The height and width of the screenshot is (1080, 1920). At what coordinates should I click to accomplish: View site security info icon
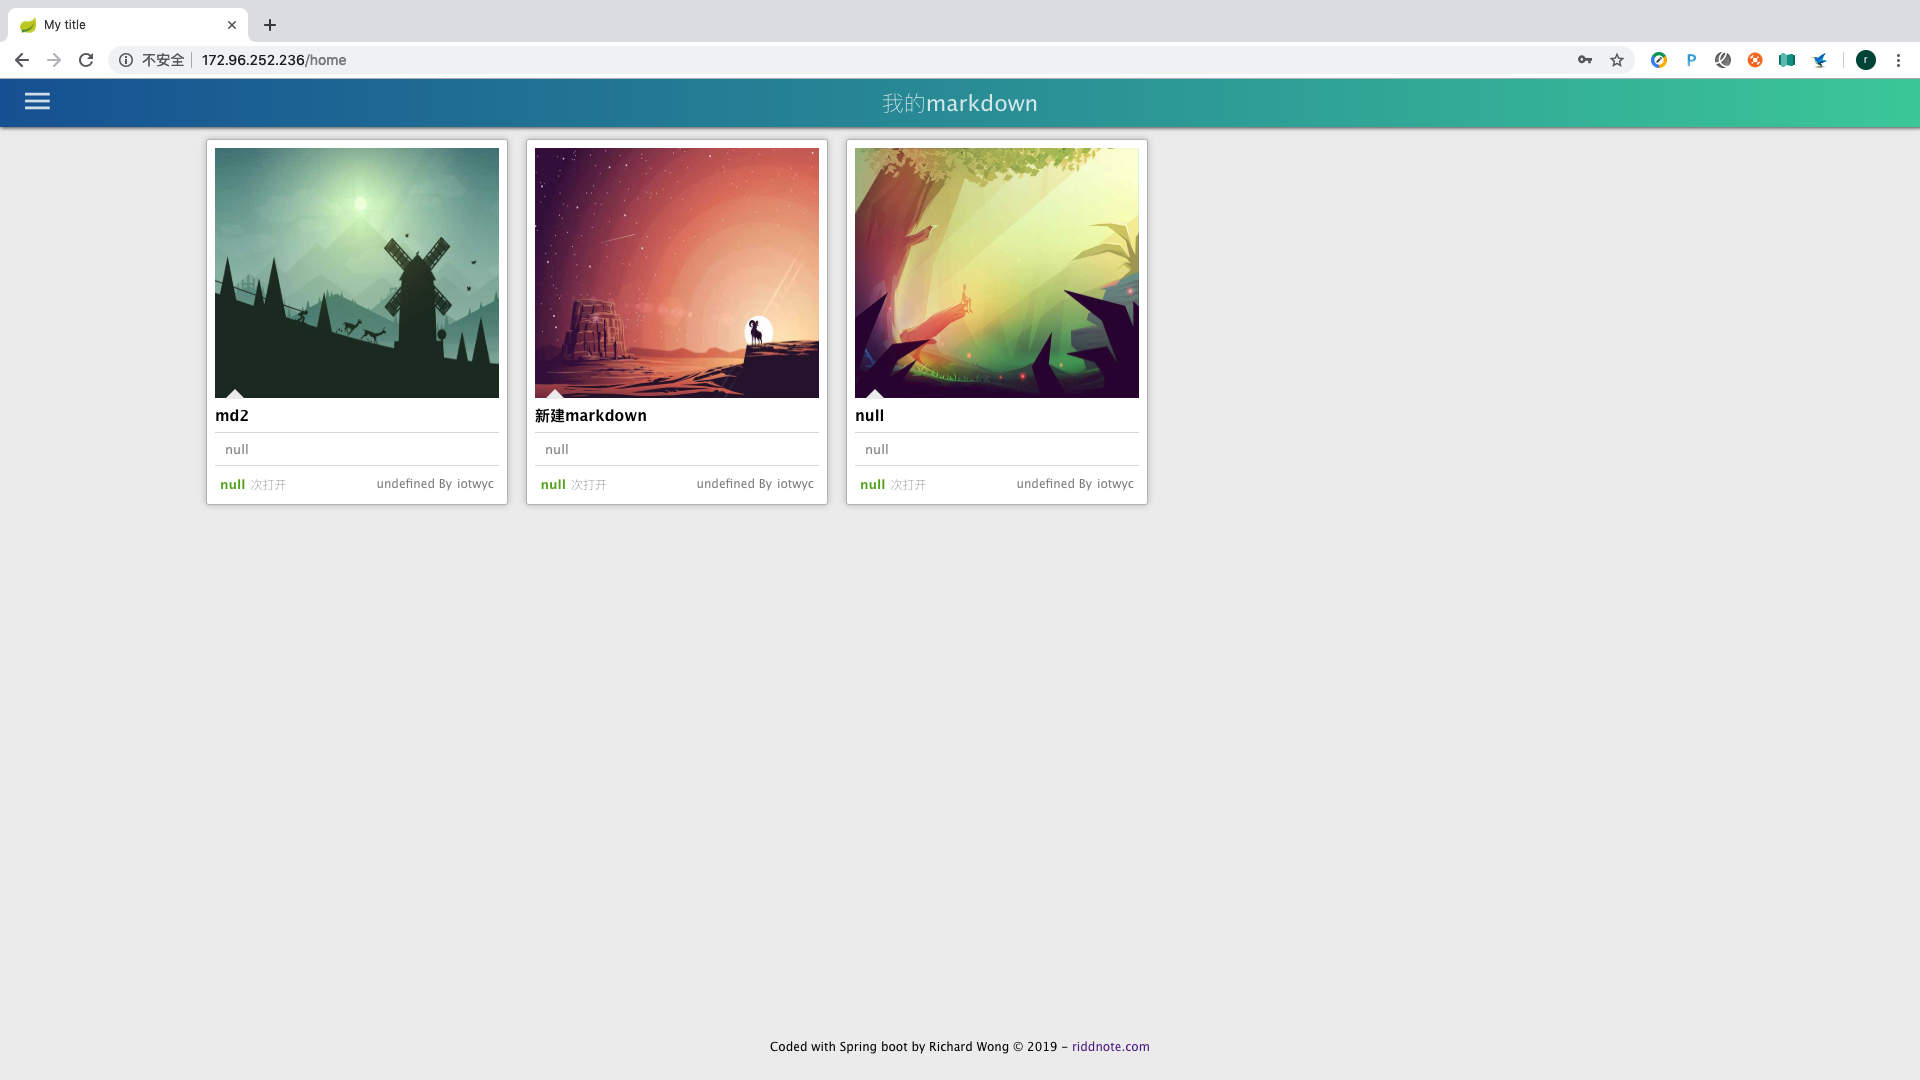[x=126, y=60]
